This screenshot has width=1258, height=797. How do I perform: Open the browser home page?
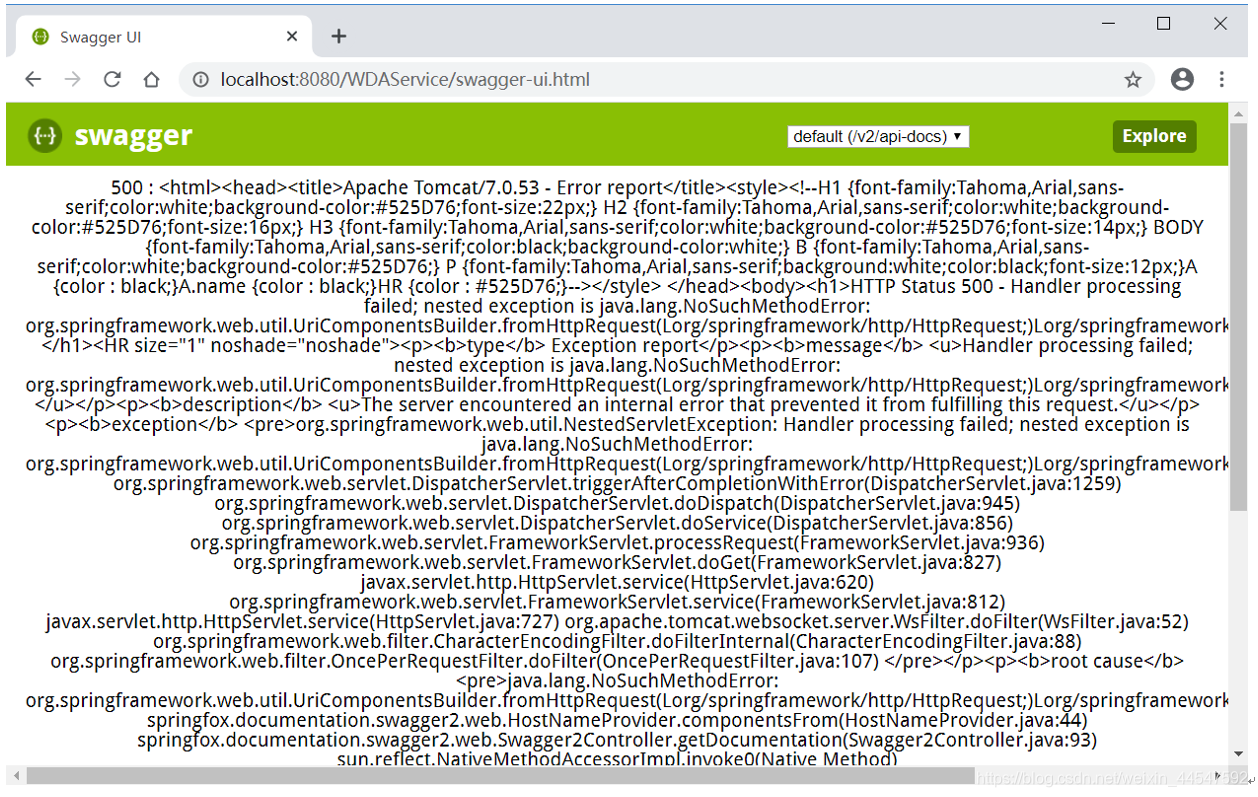(151, 80)
